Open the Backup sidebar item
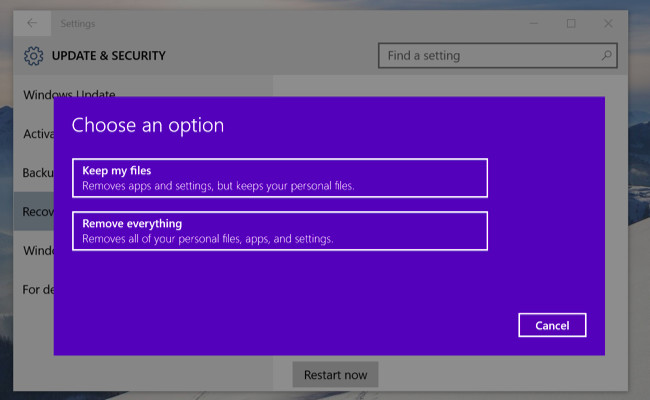Viewport: 650px width, 400px height. 38,172
